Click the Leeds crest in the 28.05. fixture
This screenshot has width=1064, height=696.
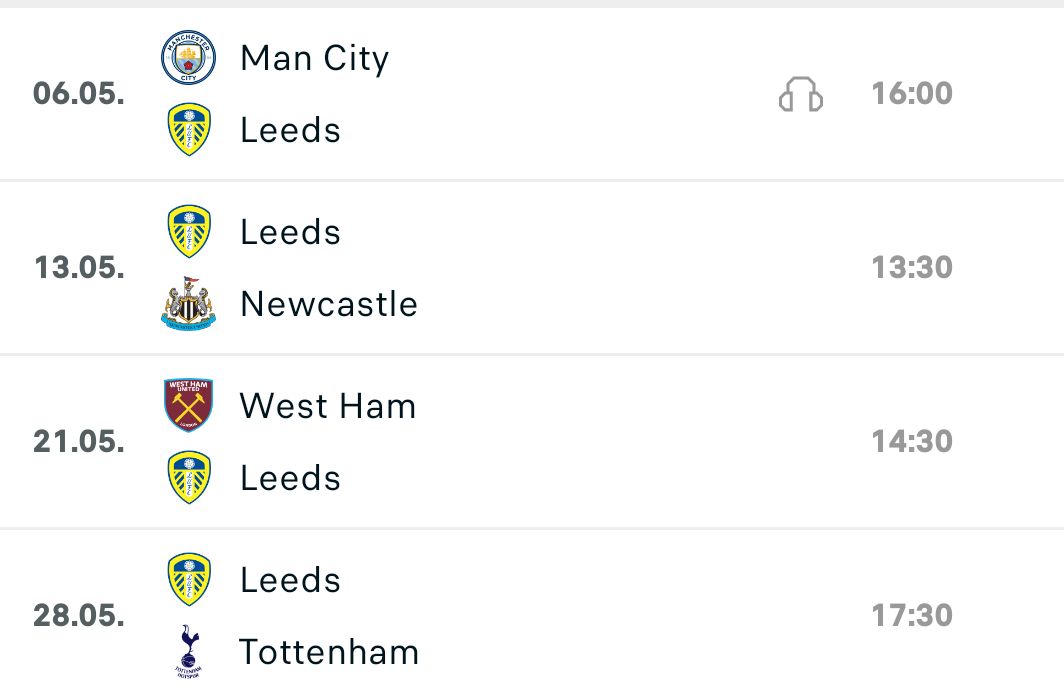click(188, 580)
